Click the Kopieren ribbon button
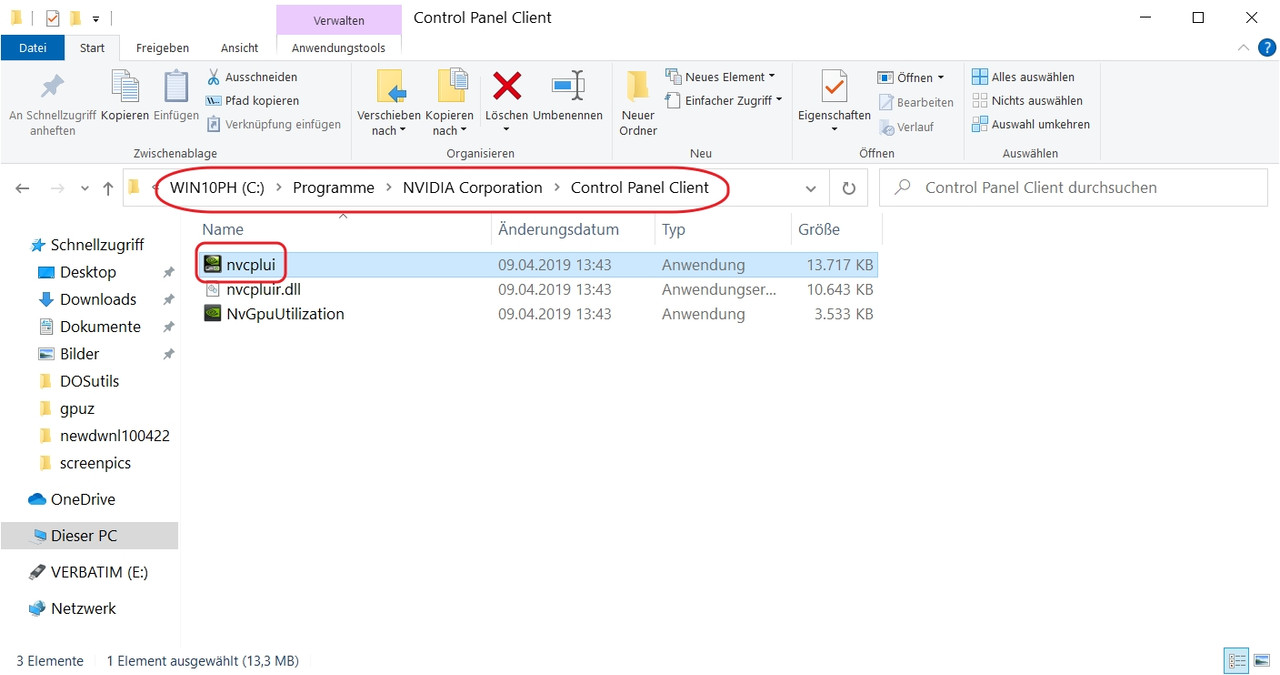The width and height of the screenshot is (1280, 675). point(125,96)
